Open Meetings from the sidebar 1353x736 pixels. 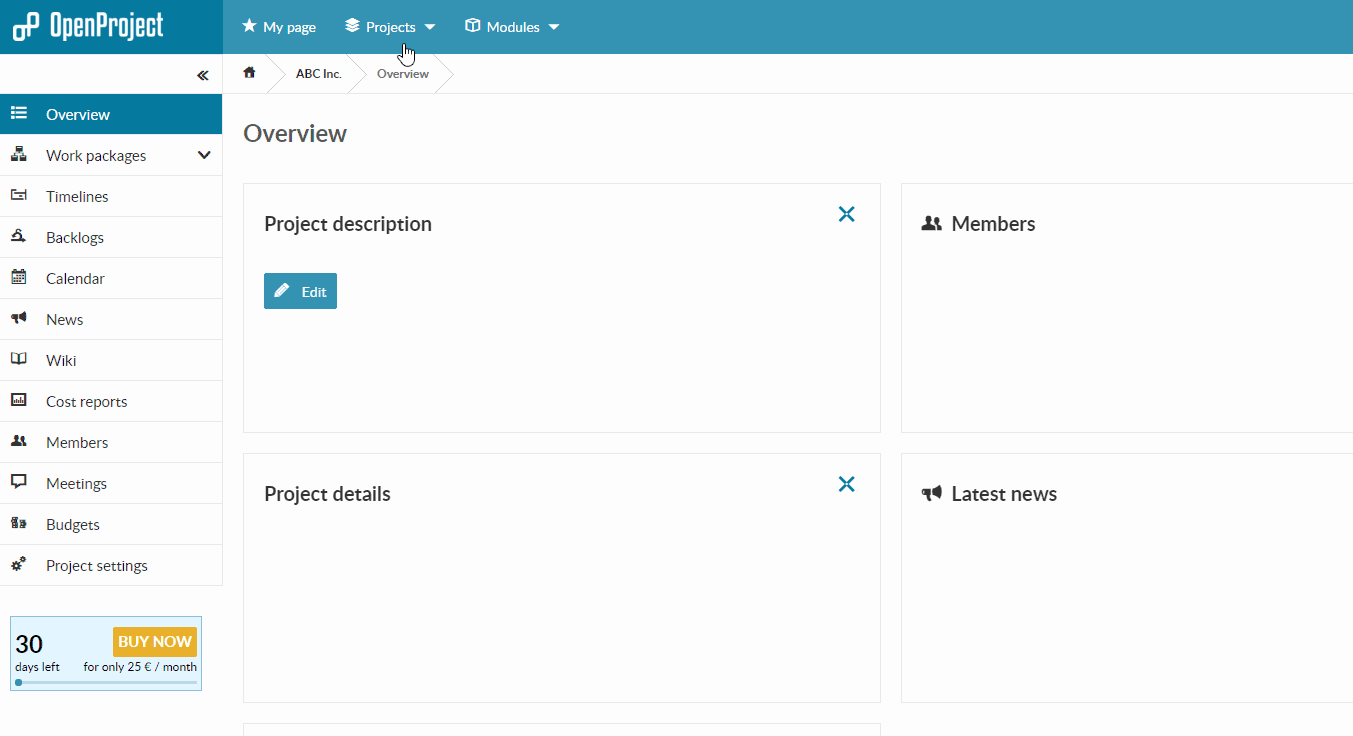tap(76, 484)
